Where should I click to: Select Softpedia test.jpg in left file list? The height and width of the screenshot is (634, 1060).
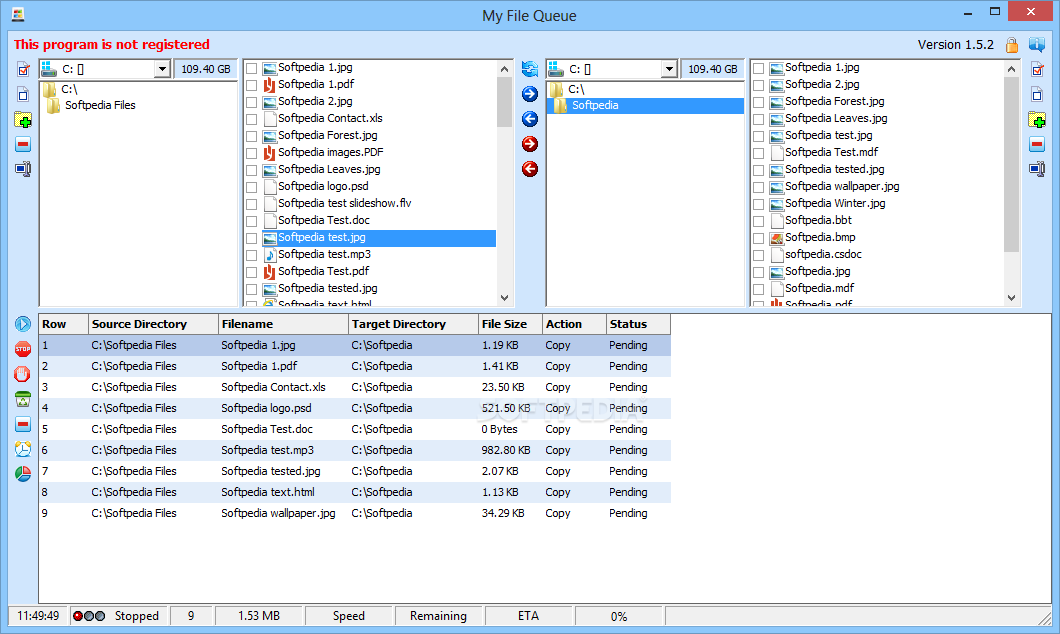point(379,238)
